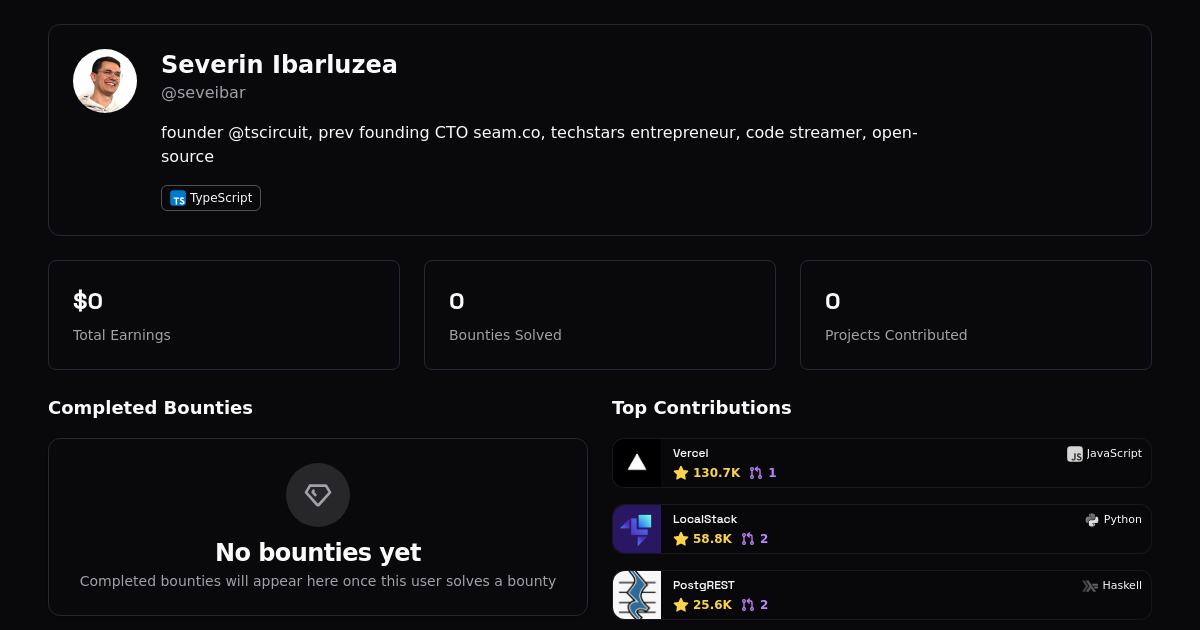Open the LocalStack project name

pyautogui.click(x=705, y=520)
